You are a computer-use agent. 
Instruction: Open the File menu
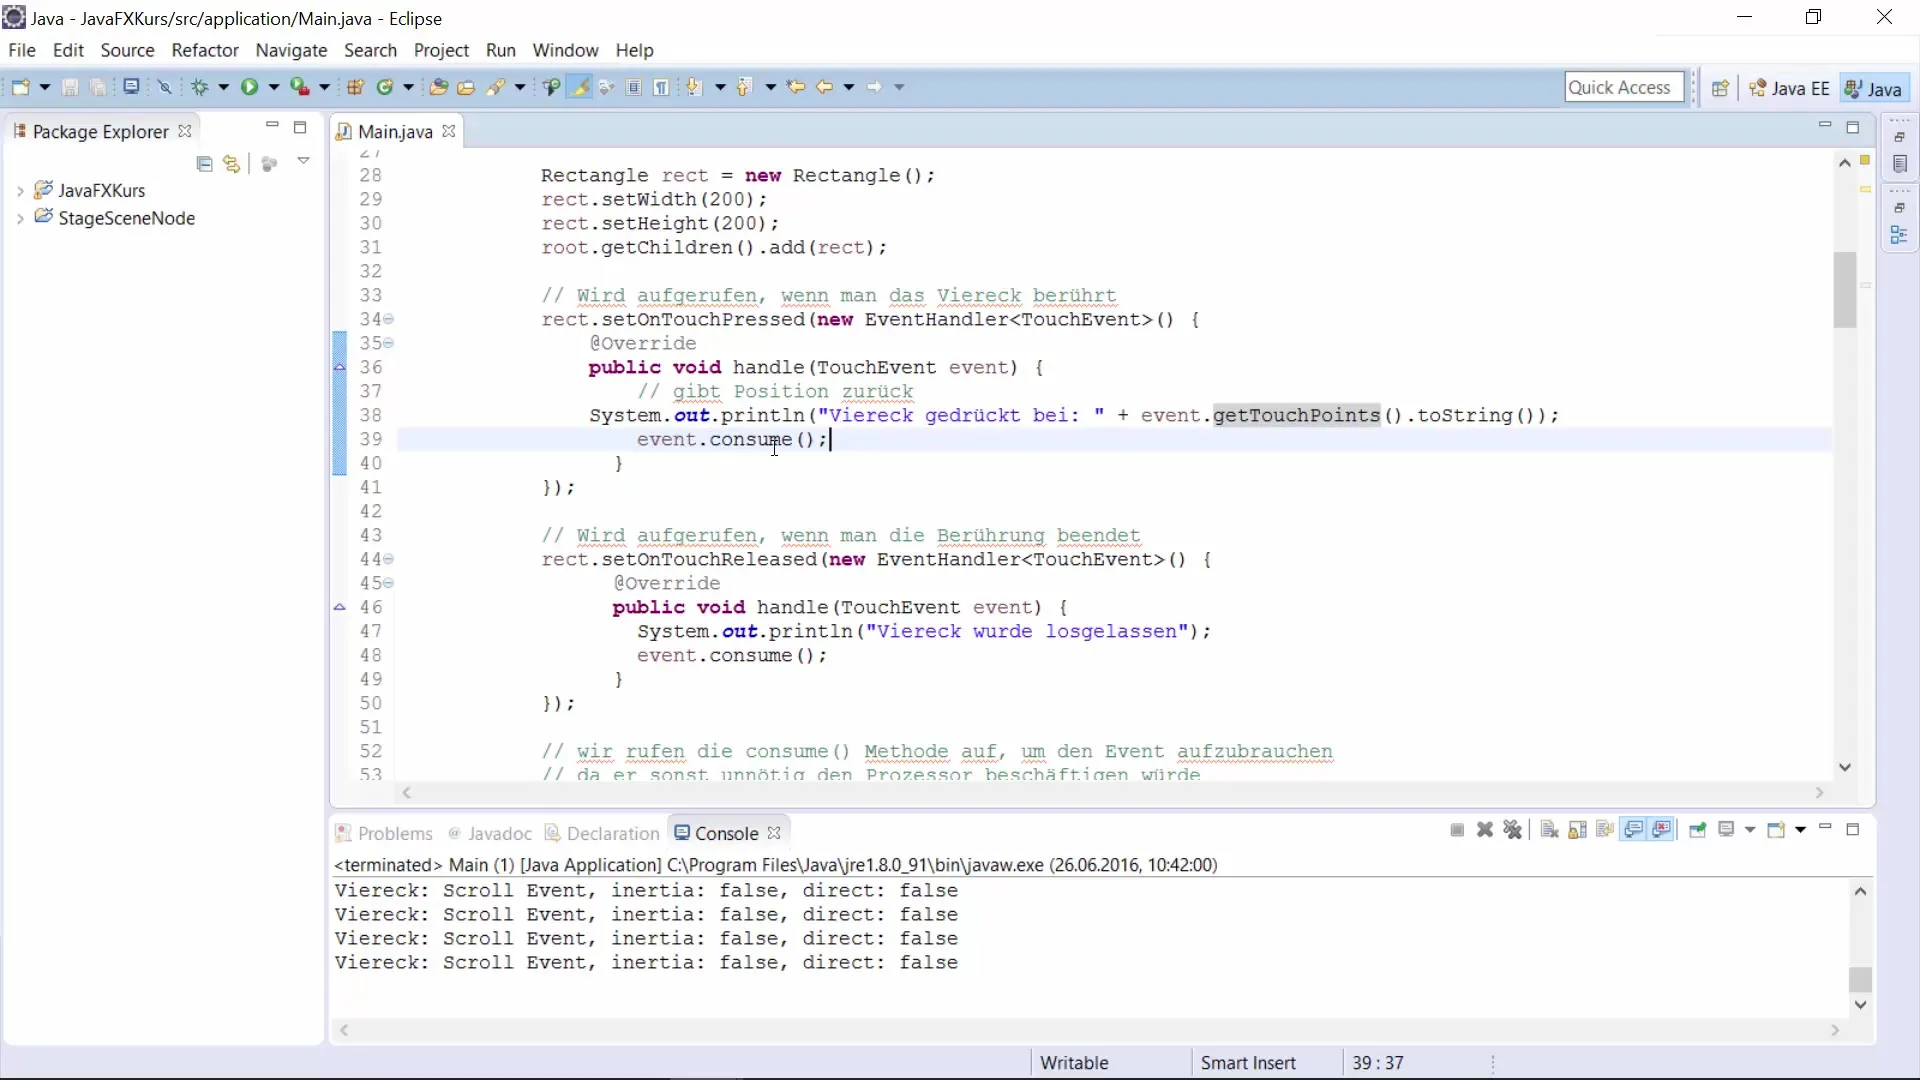pyautogui.click(x=22, y=50)
